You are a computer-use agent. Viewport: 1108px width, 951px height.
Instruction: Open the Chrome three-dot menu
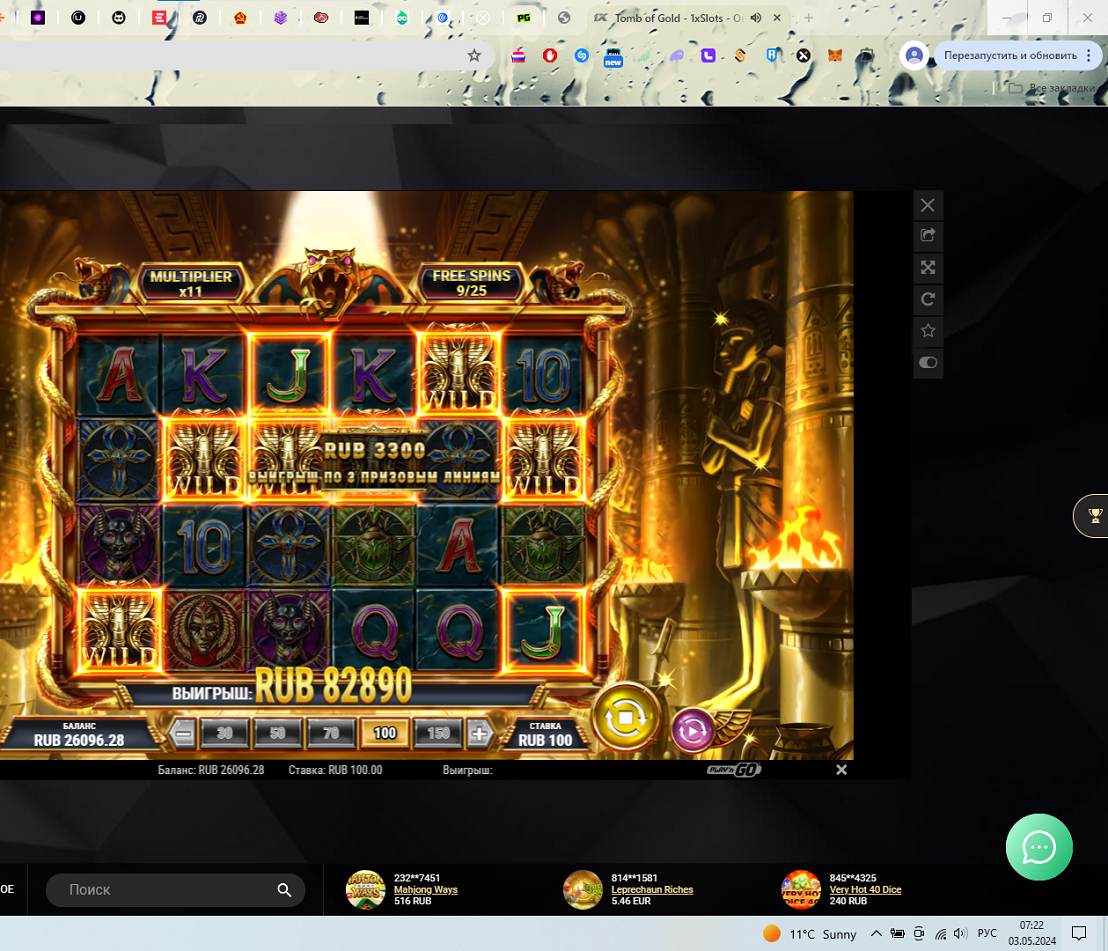(x=1089, y=55)
